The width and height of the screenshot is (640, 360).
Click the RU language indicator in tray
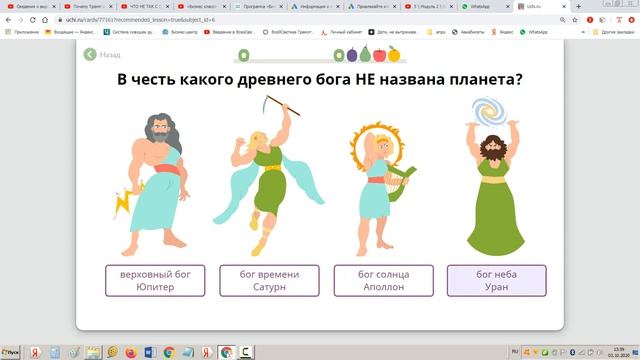click(515, 351)
